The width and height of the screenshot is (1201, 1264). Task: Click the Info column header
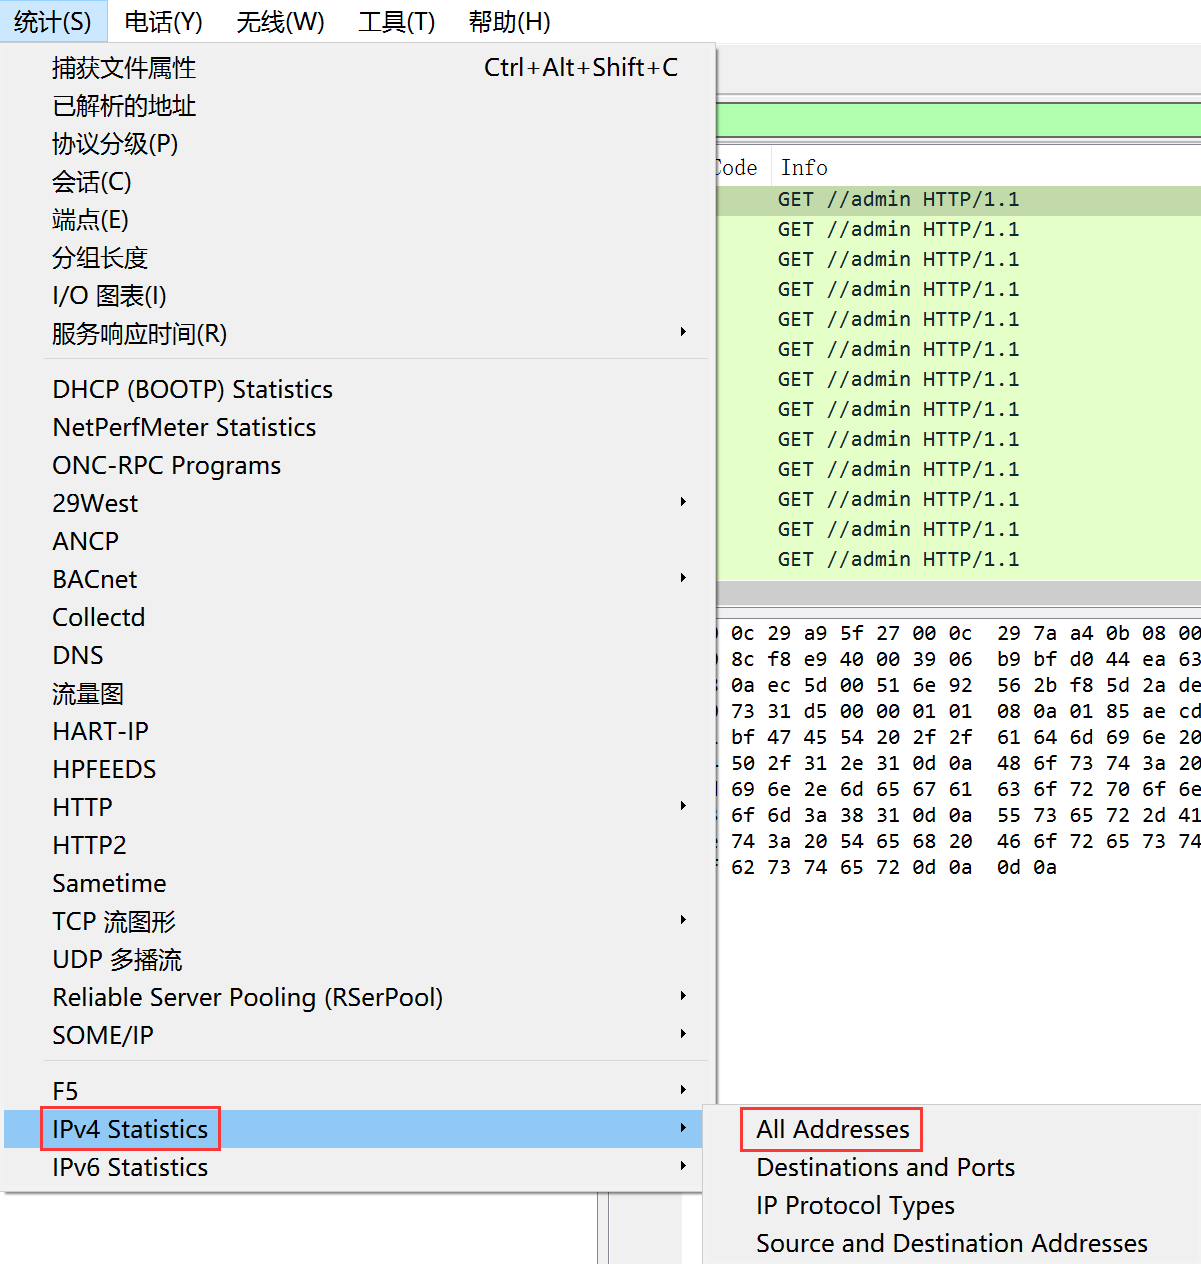(x=804, y=168)
